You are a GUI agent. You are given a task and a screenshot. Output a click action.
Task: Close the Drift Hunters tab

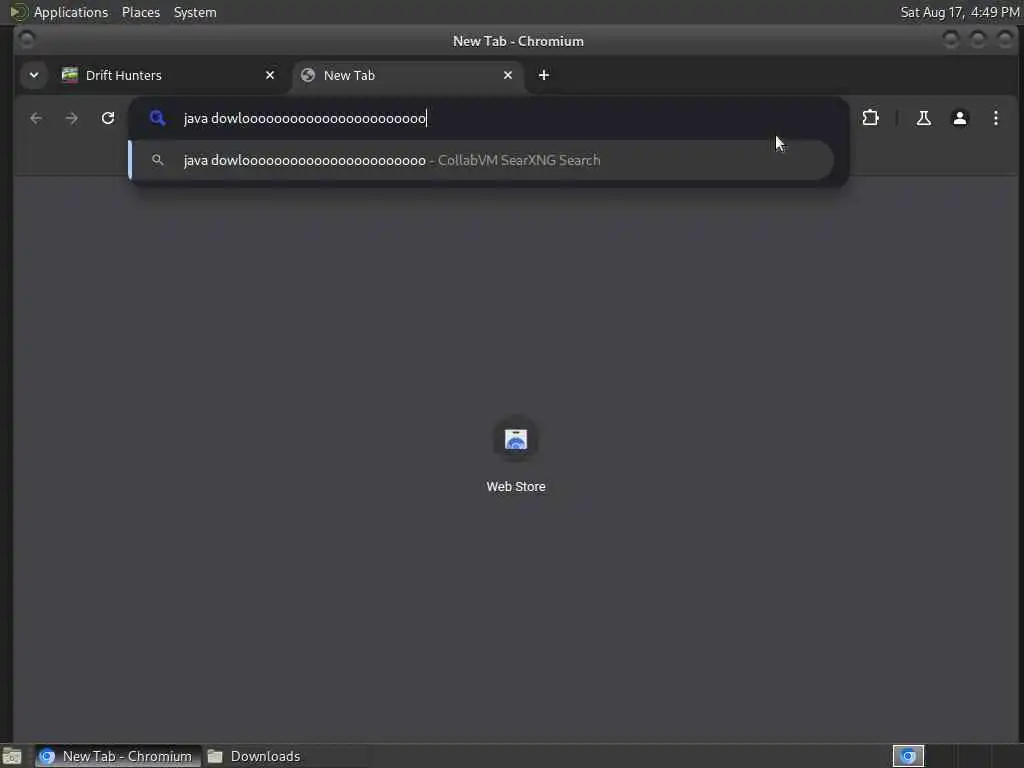click(x=270, y=75)
